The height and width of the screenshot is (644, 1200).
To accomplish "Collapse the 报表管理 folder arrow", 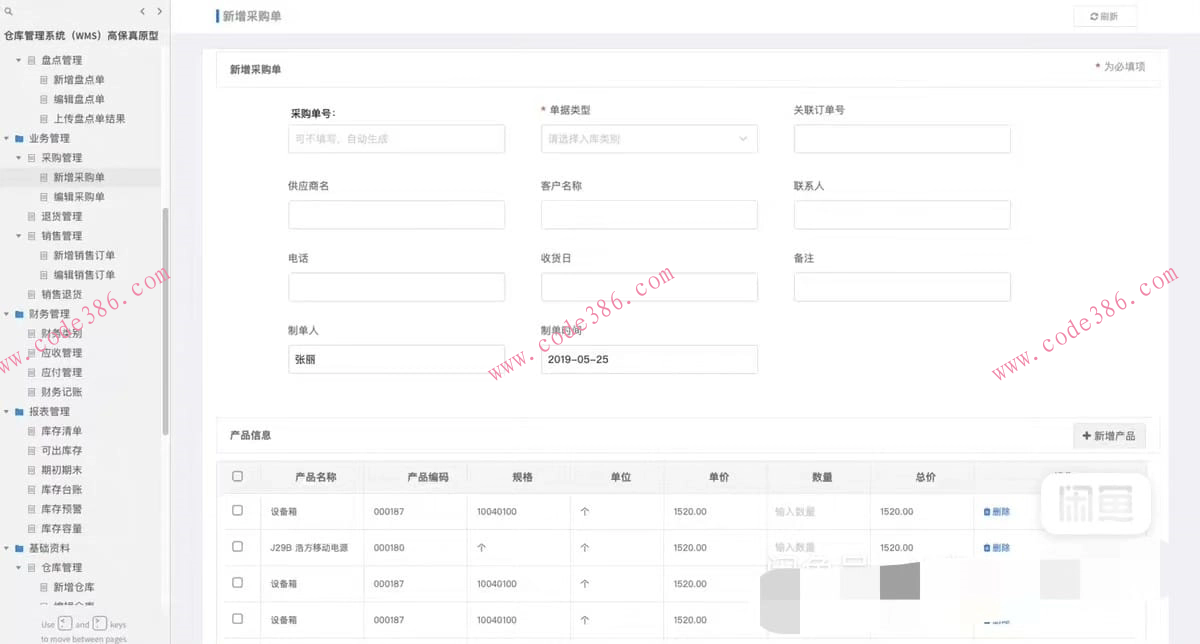I will pyautogui.click(x=7, y=412).
